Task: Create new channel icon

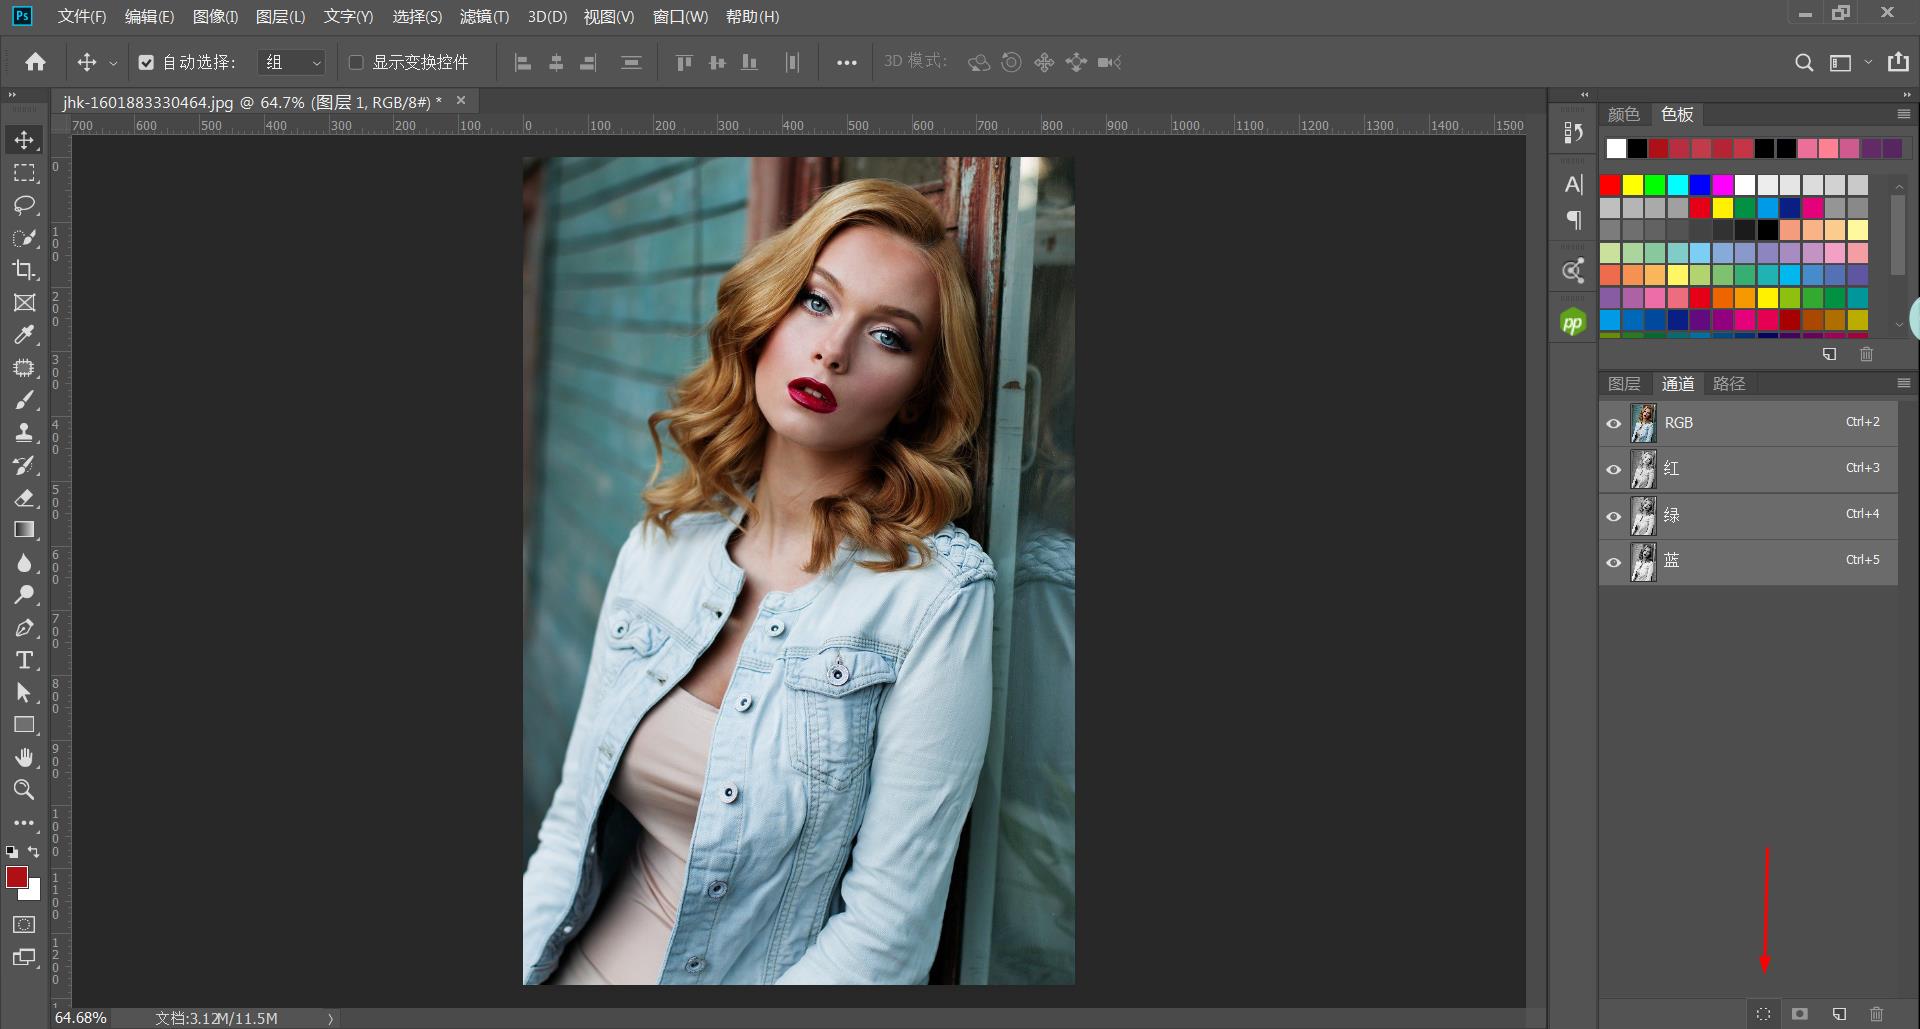Action: coord(1839,1014)
